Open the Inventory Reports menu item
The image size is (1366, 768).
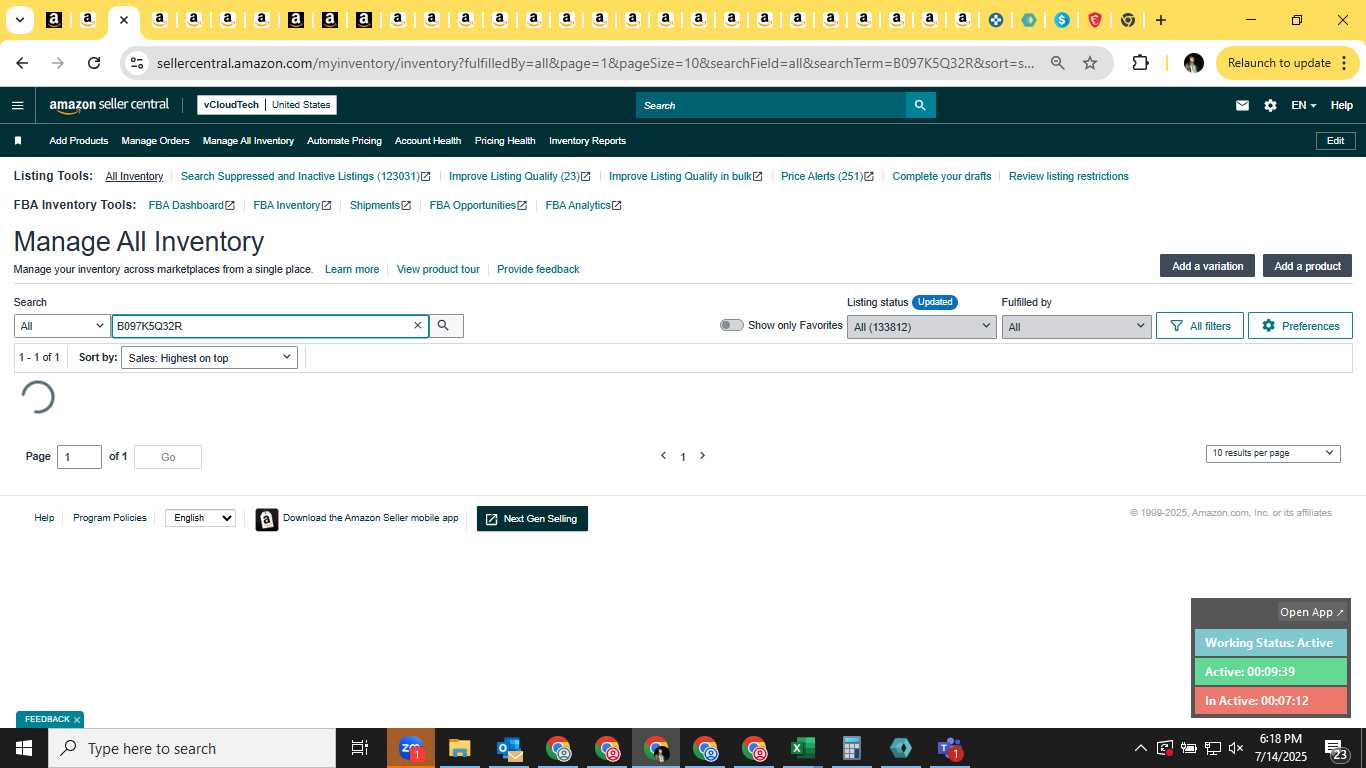click(x=587, y=141)
